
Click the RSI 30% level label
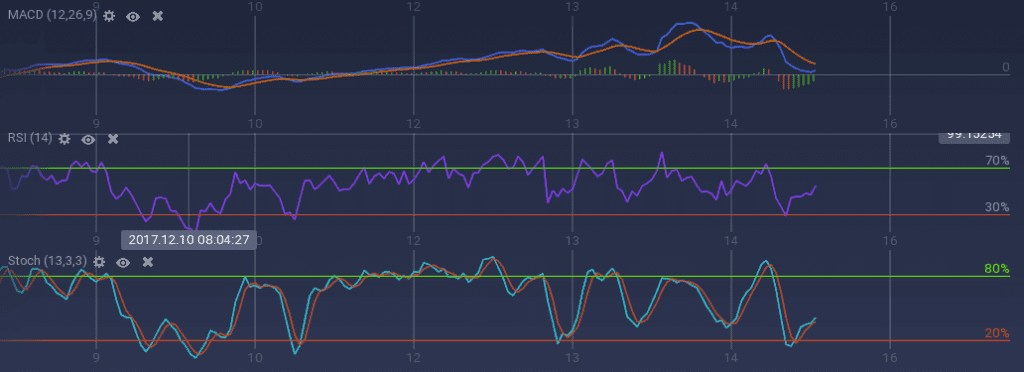(x=997, y=208)
